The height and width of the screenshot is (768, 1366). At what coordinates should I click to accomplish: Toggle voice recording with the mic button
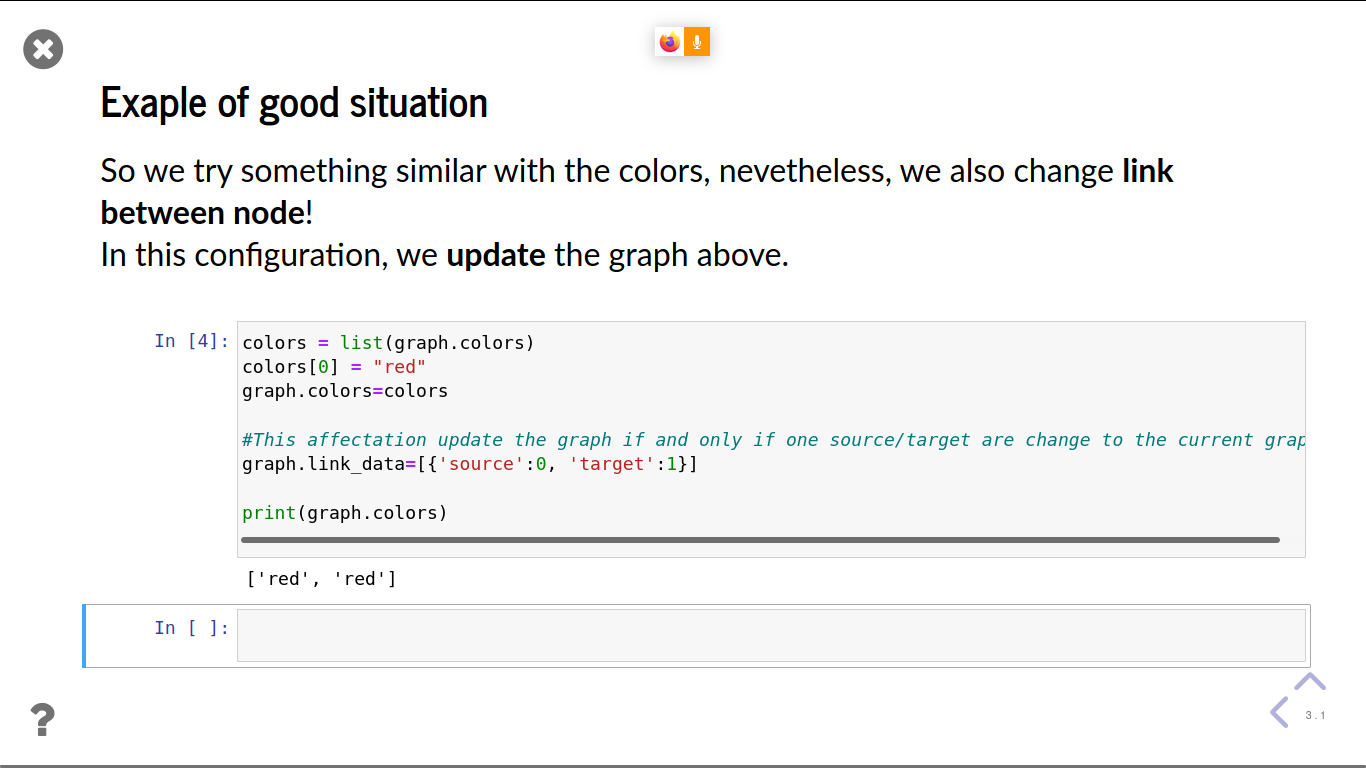pos(696,42)
